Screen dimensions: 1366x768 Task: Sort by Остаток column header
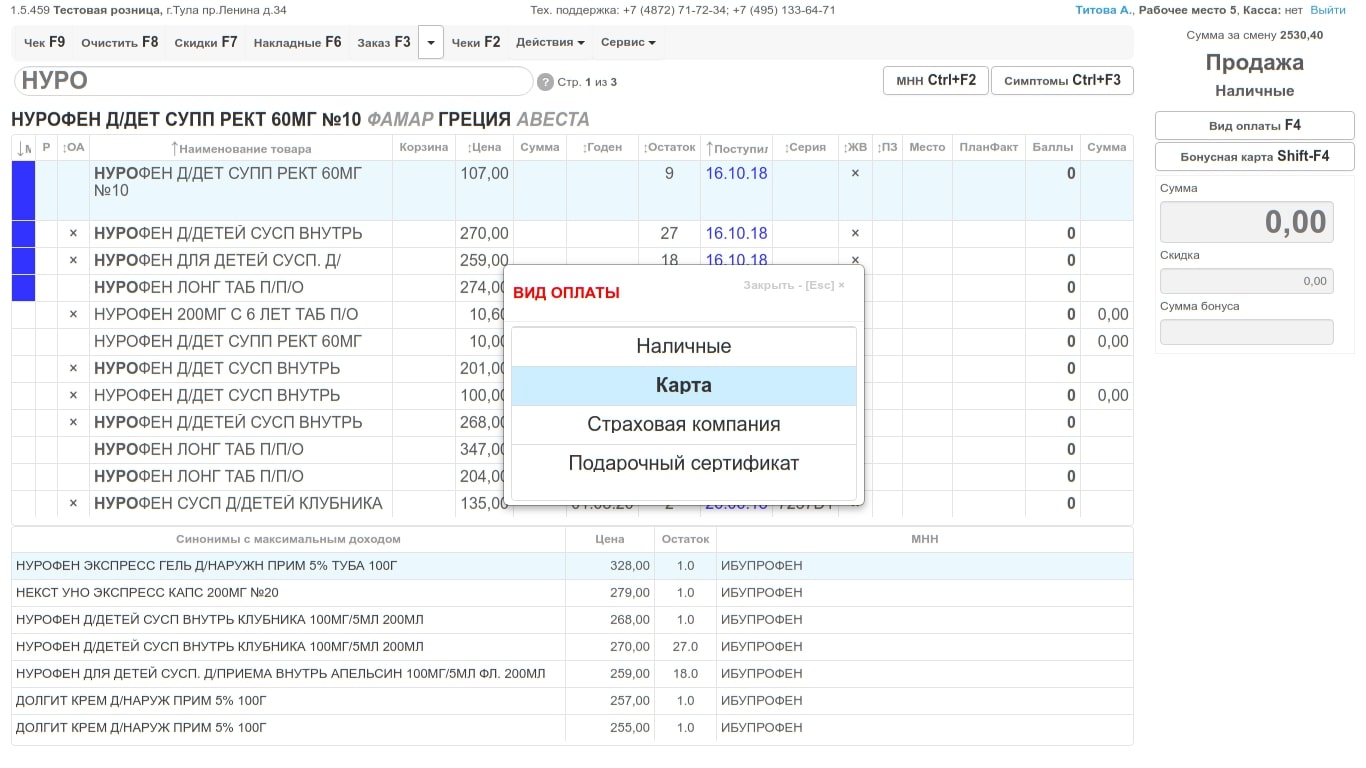coord(669,147)
